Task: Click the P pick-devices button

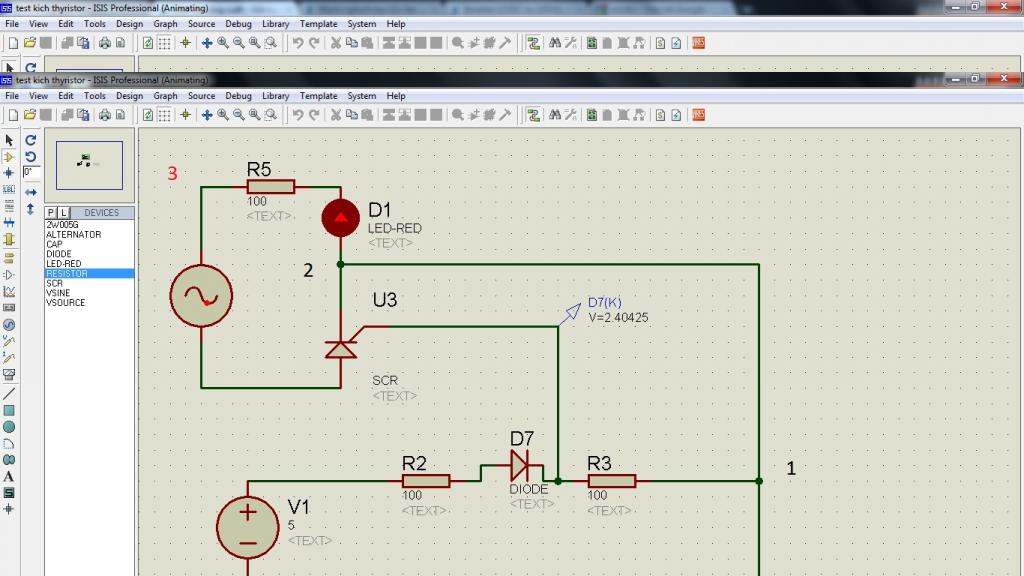Action: (x=51, y=212)
